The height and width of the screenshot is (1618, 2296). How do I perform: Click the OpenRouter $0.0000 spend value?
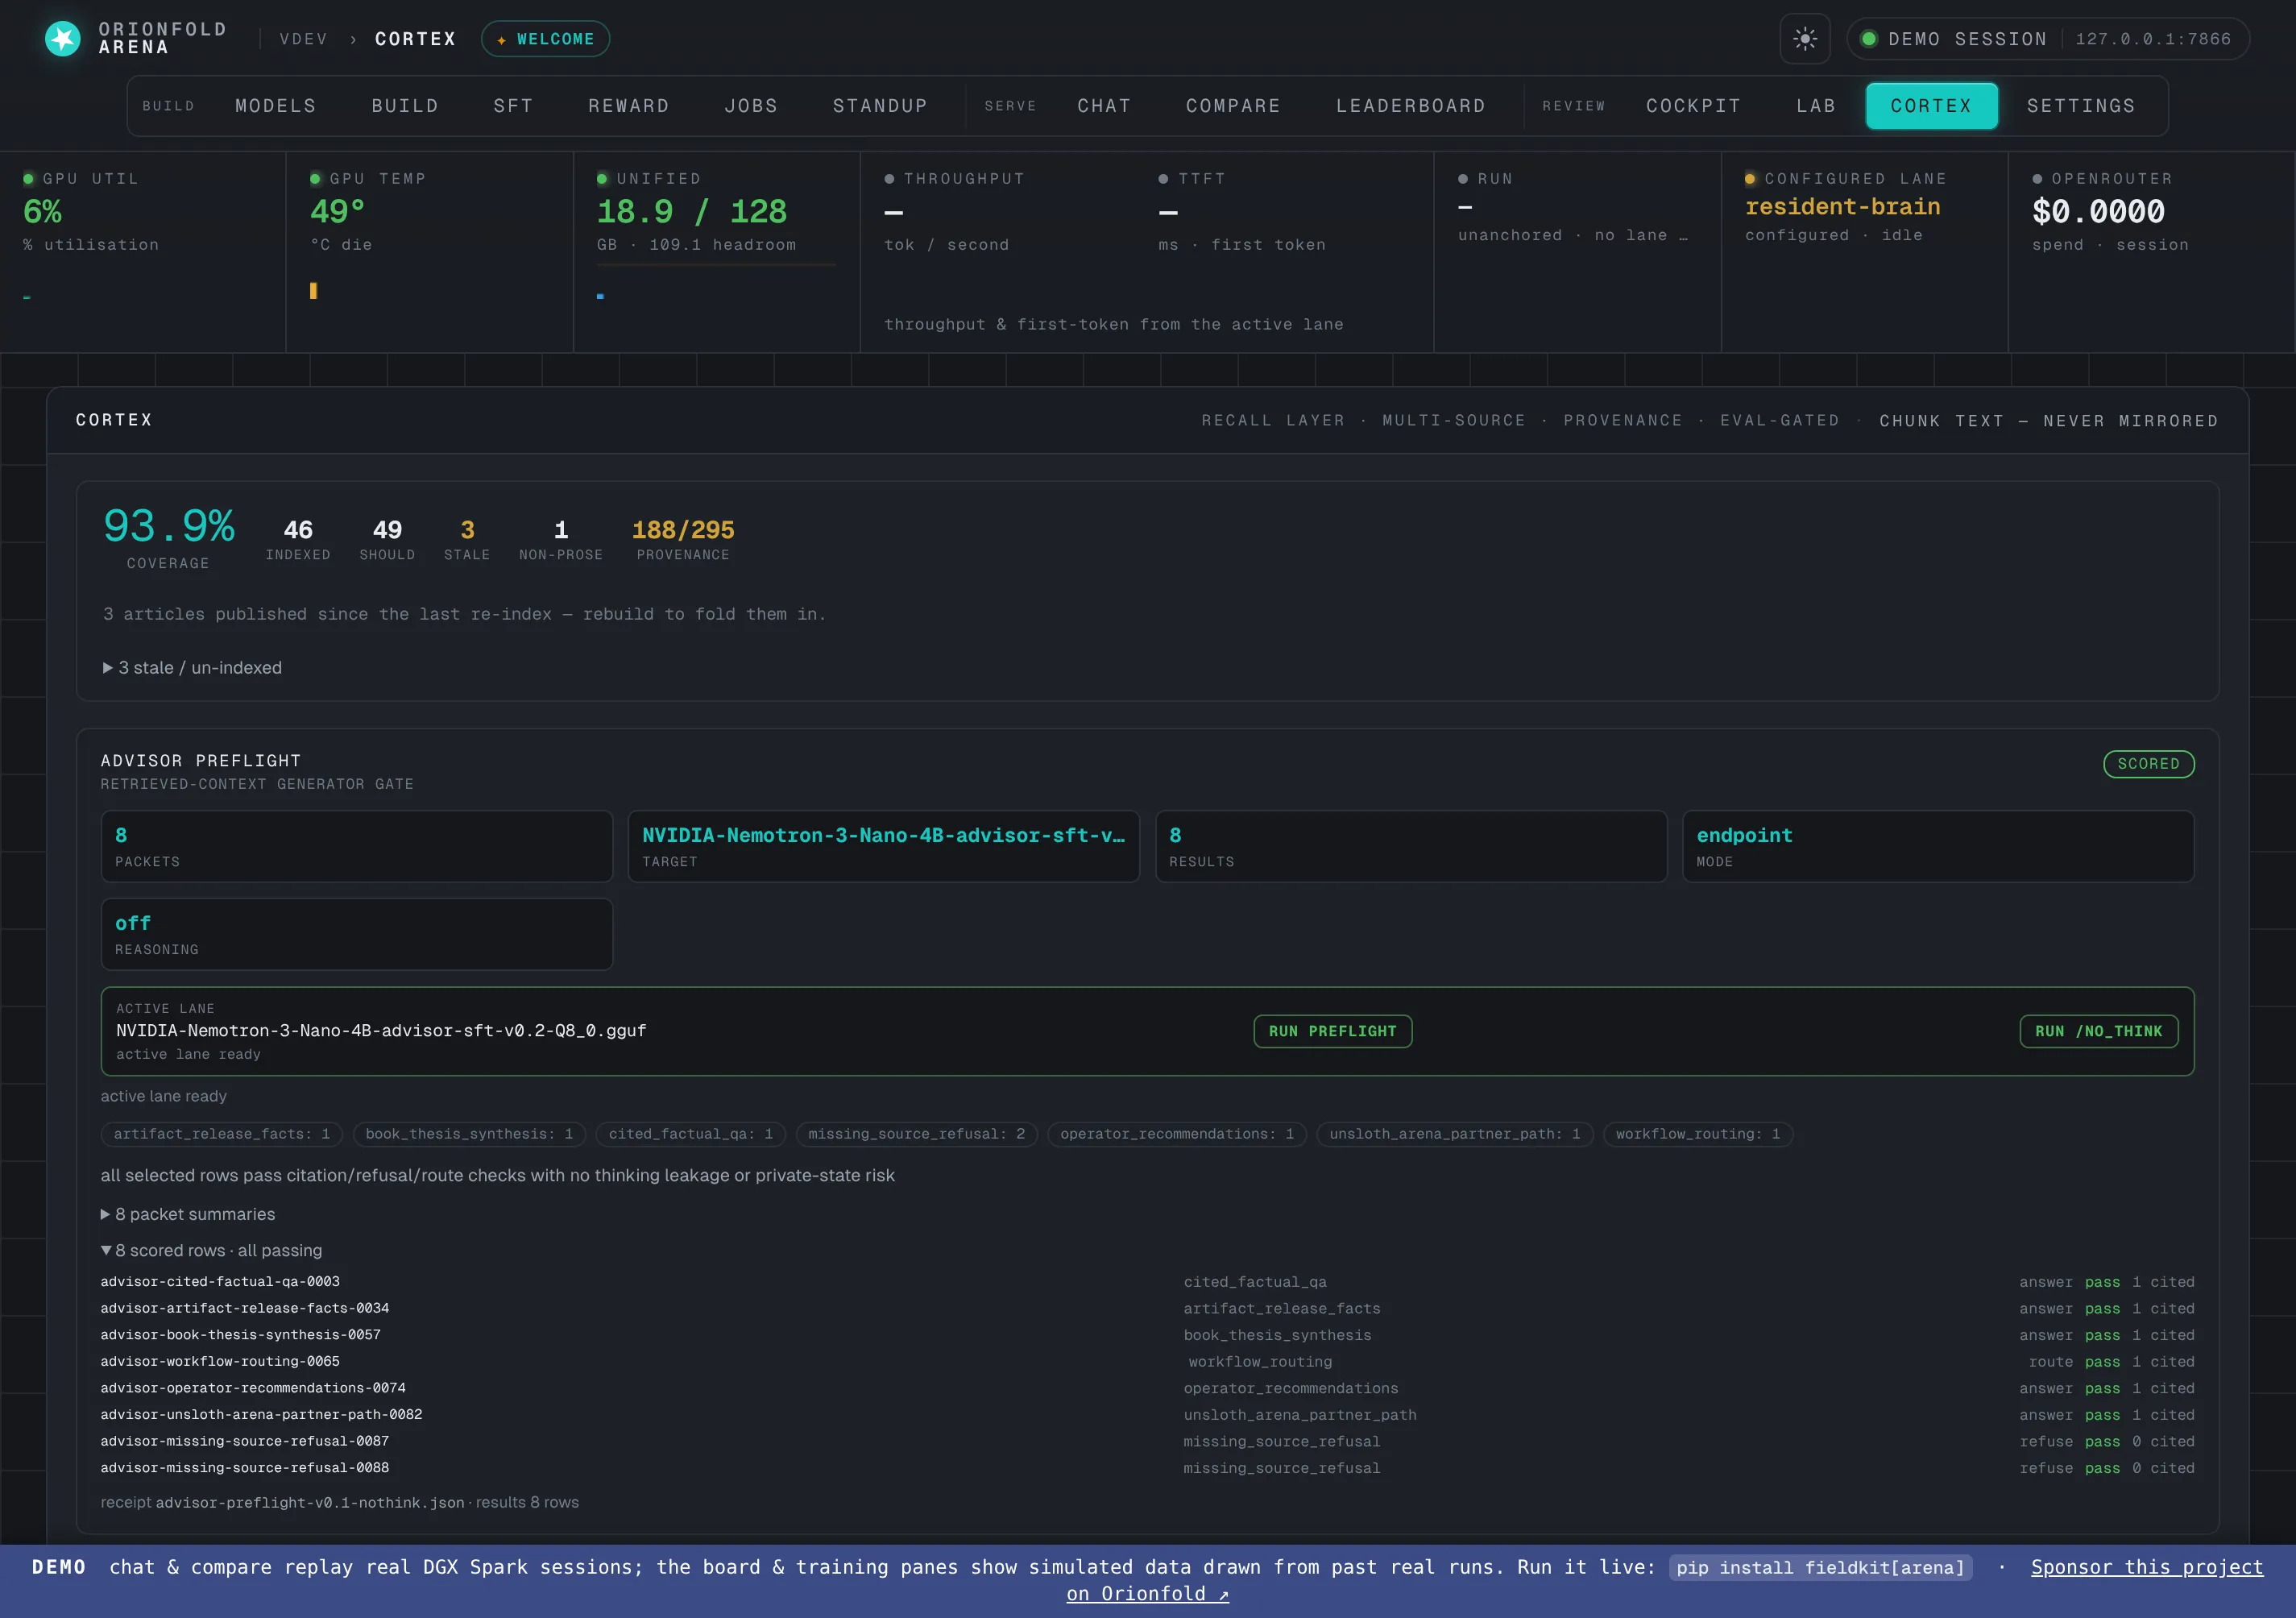[2098, 212]
